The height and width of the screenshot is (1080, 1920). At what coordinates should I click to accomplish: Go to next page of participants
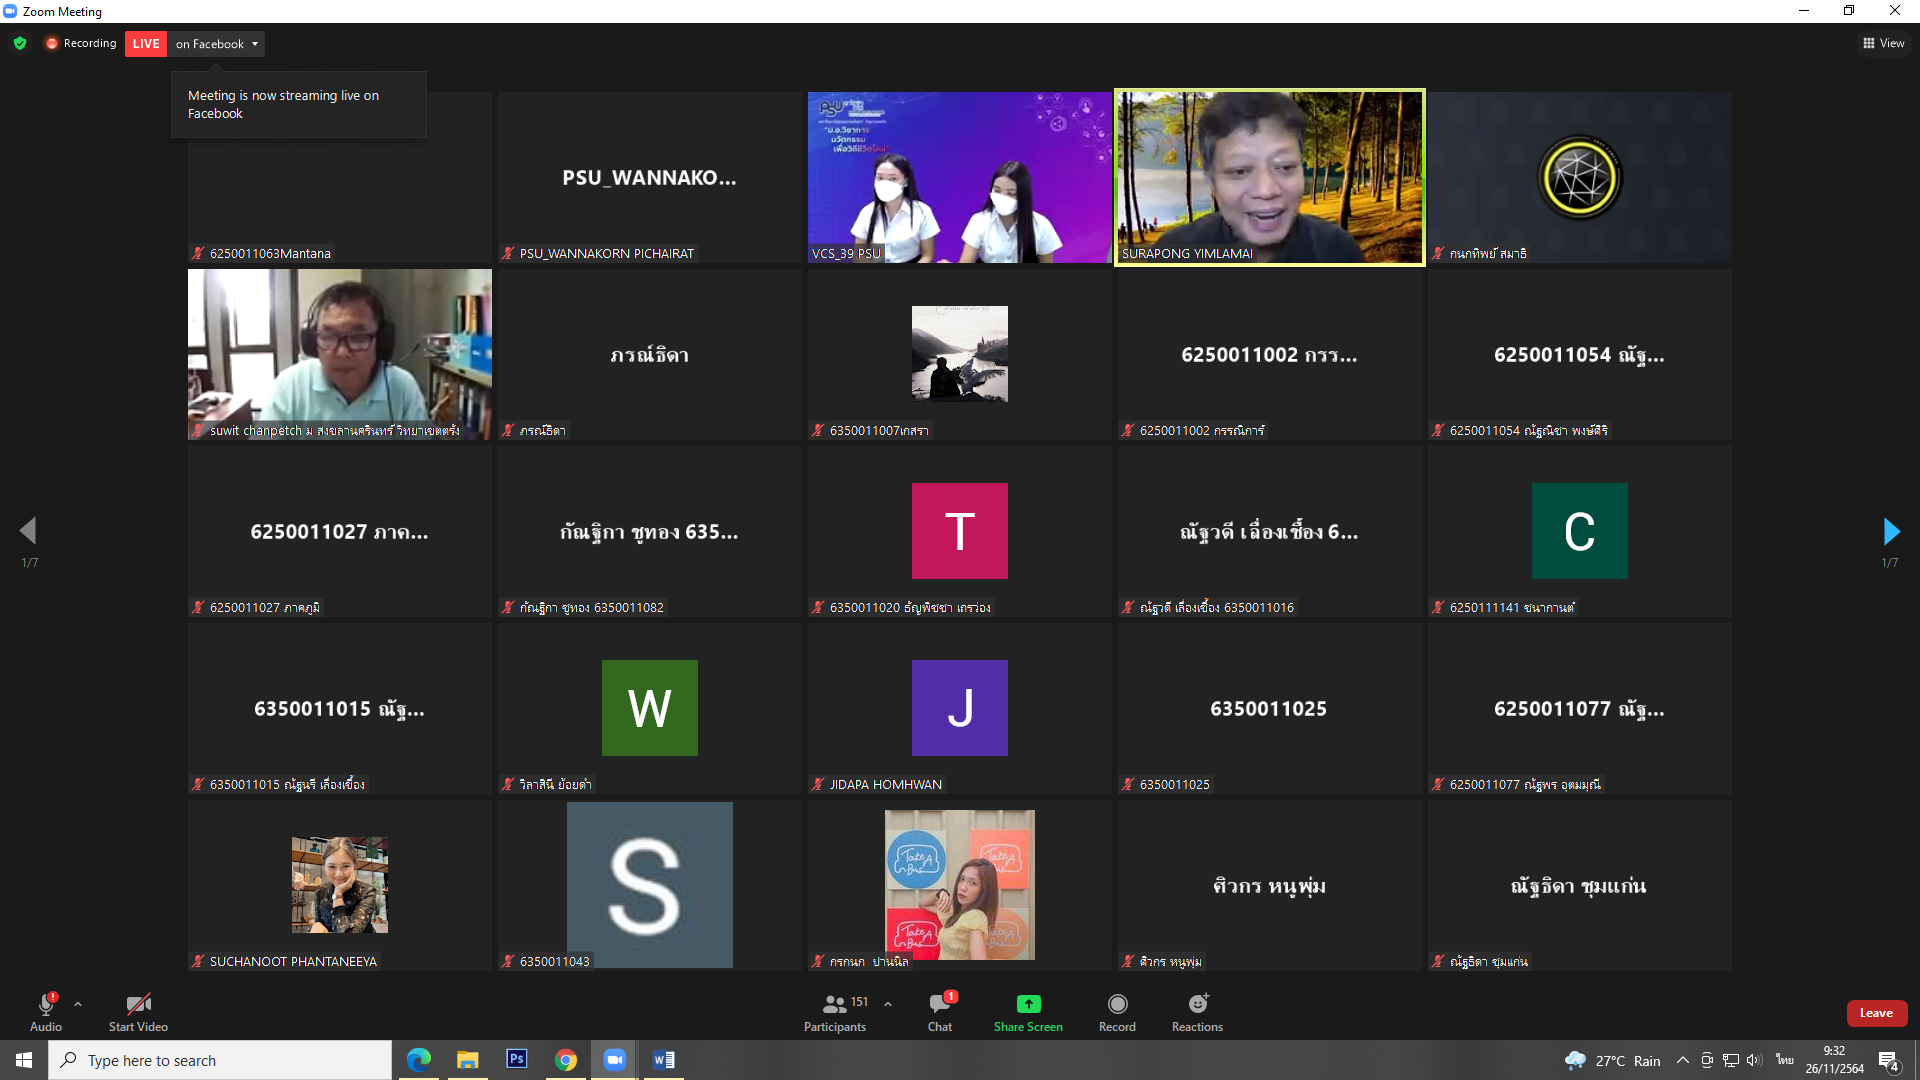1890,531
